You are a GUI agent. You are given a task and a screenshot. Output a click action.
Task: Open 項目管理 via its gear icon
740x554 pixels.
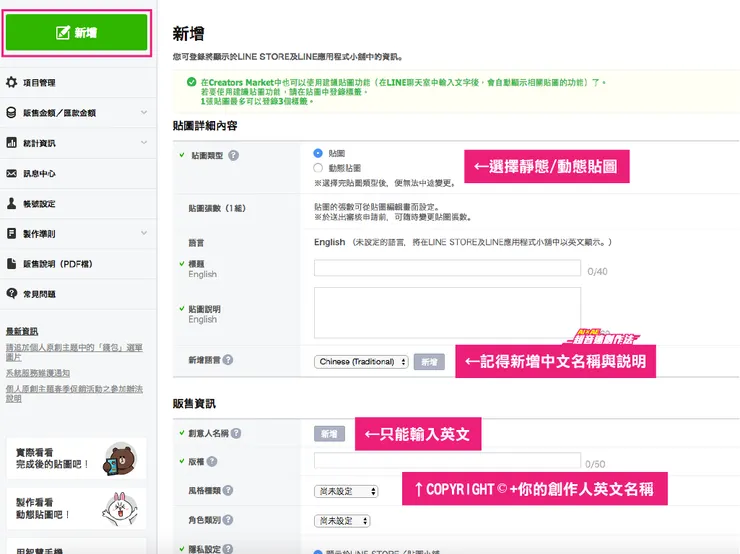[x=11, y=83]
